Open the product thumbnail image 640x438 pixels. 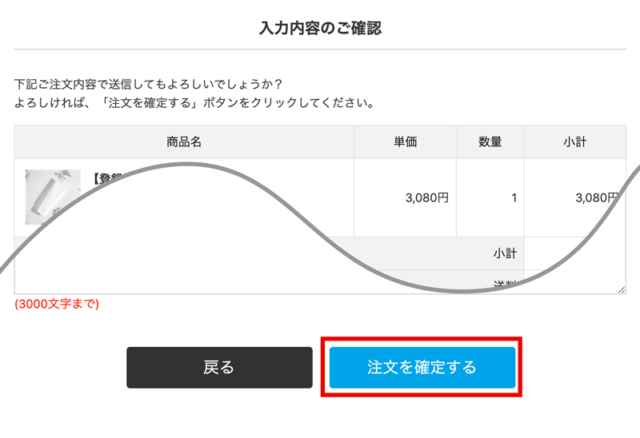coord(53,196)
